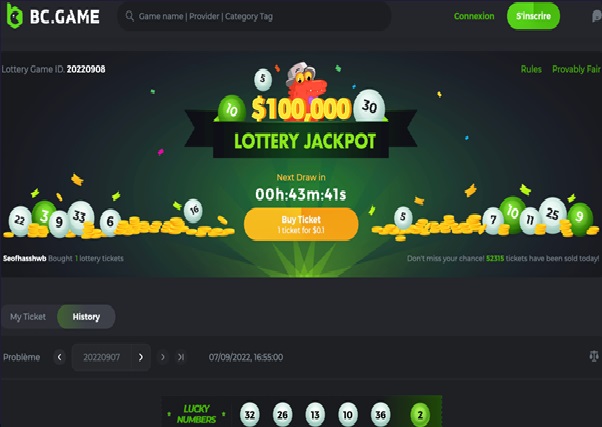Screen dimensions: 602x427
Task: Go to previous lottery draw arrow
Action: click(x=60, y=357)
